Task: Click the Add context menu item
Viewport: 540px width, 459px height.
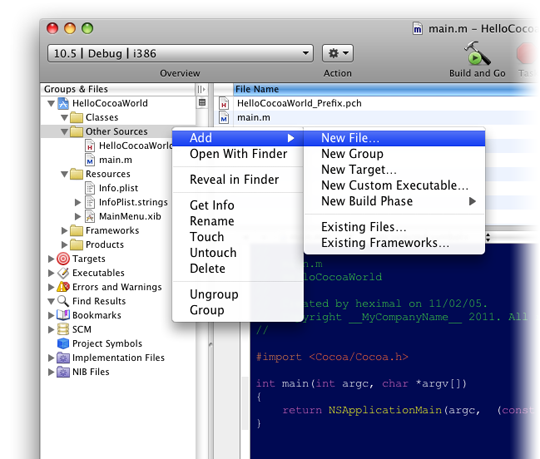Action: click(238, 138)
